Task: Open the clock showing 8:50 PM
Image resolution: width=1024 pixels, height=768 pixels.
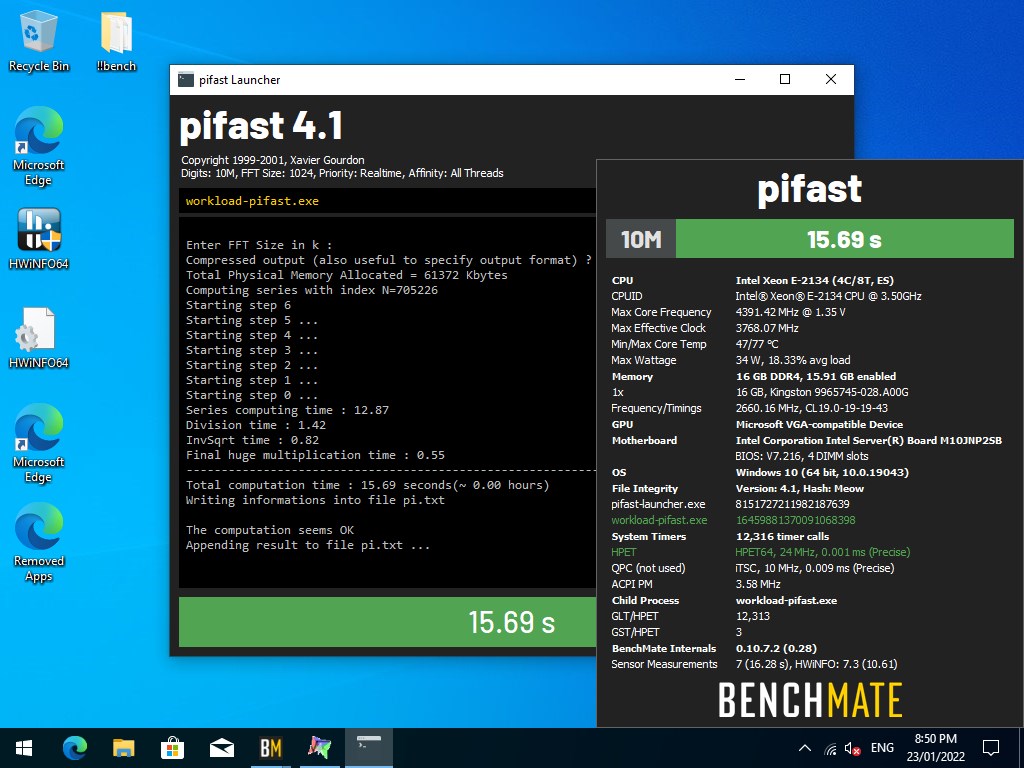Action: [935, 748]
